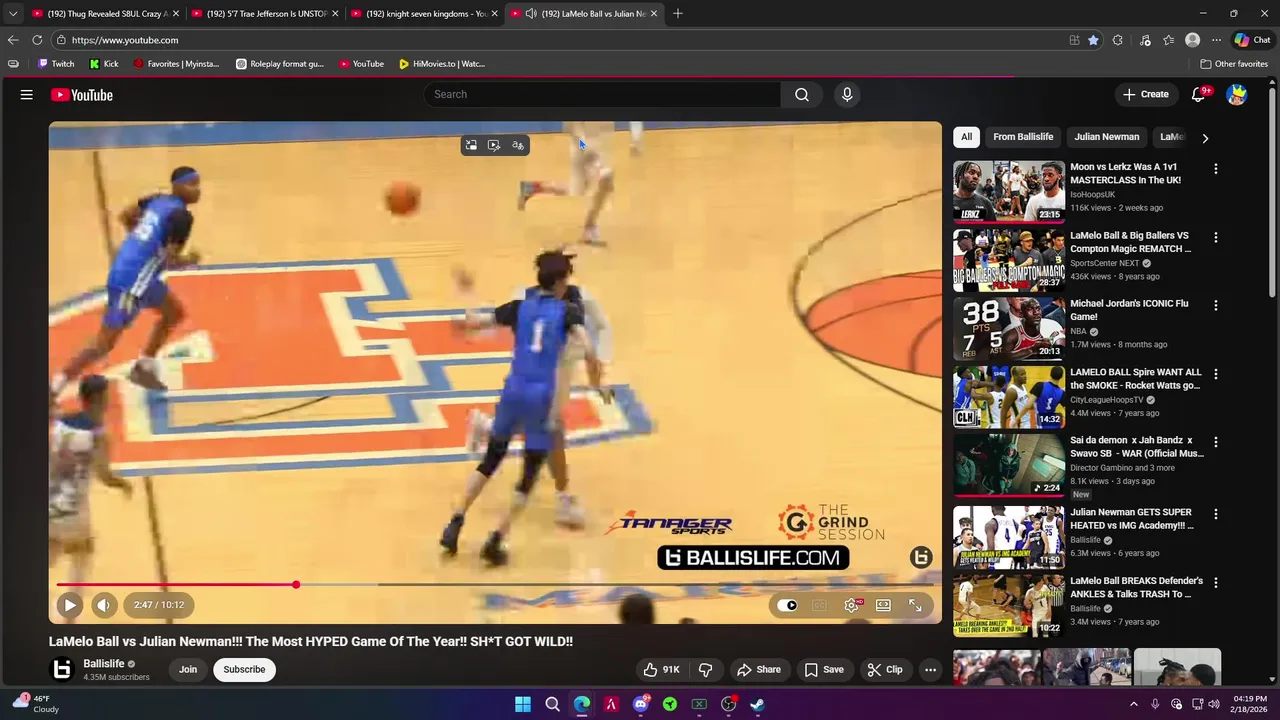1280x720 pixels.
Task: Open weather widget showing 46°F
Action: click(x=35, y=704)
